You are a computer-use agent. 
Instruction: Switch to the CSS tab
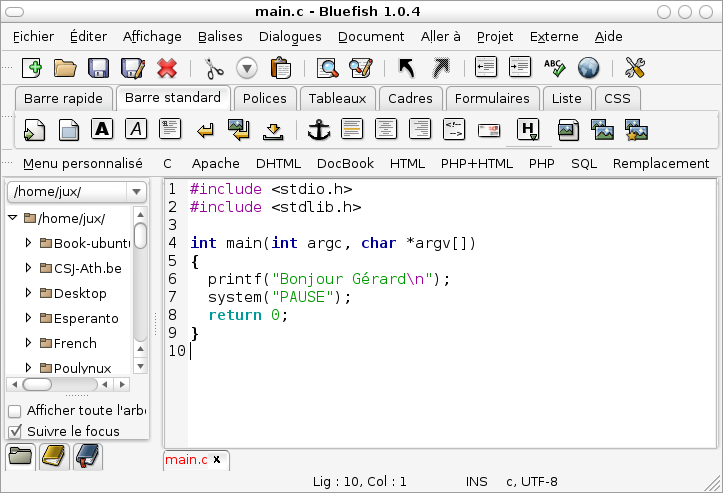pyautogui.click(x=617, y=98)
